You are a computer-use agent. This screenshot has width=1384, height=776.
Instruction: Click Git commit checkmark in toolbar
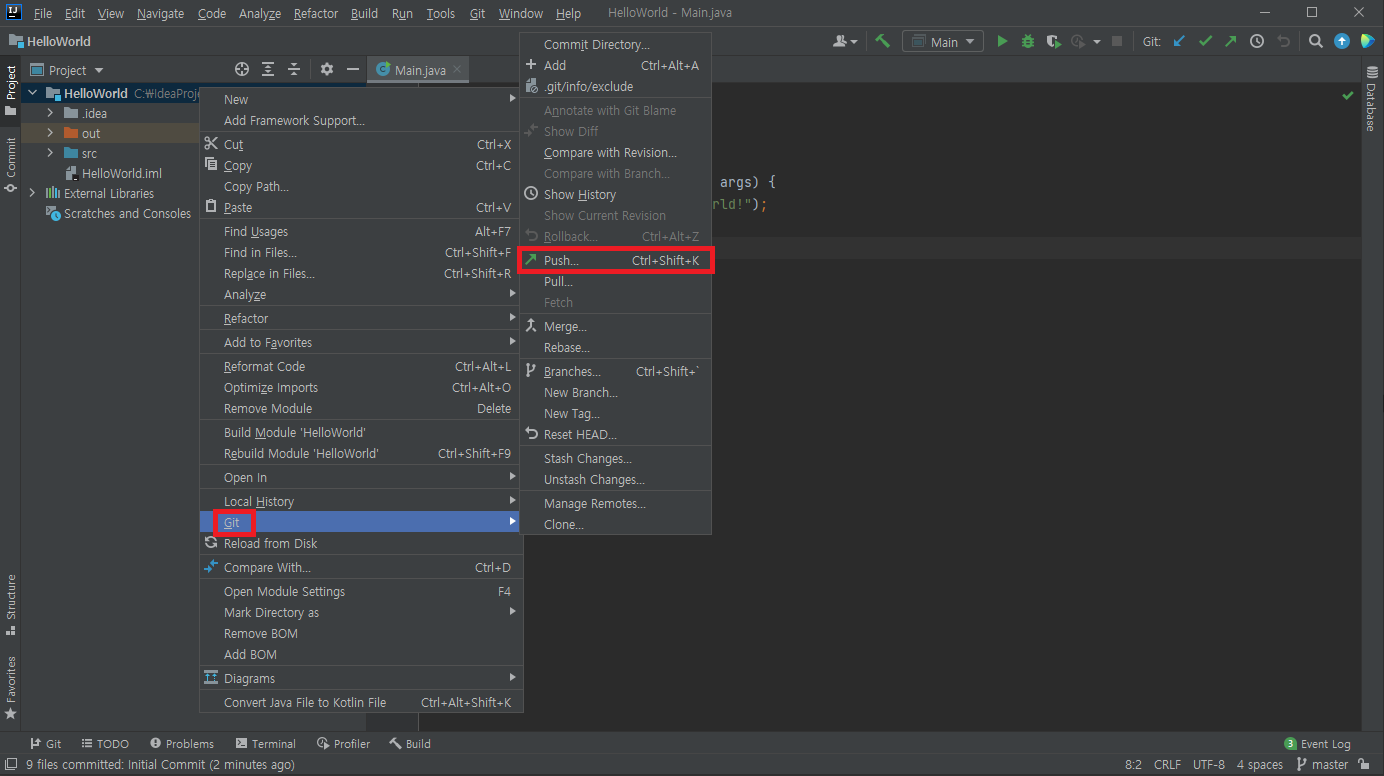pos(1205,41)
